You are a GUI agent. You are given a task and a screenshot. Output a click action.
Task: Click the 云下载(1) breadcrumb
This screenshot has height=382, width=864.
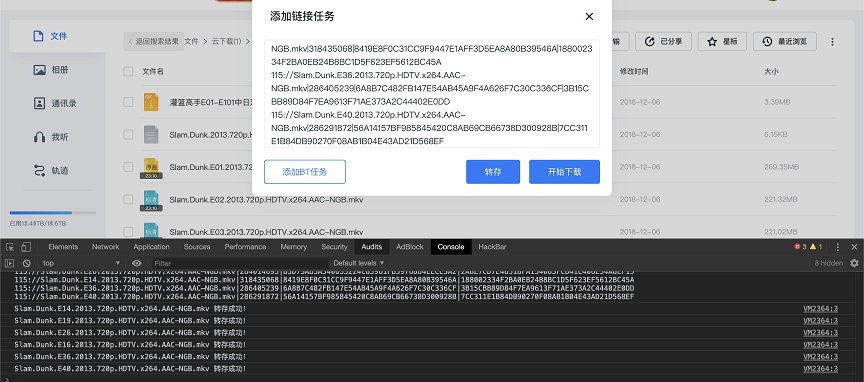coord(226,41)
